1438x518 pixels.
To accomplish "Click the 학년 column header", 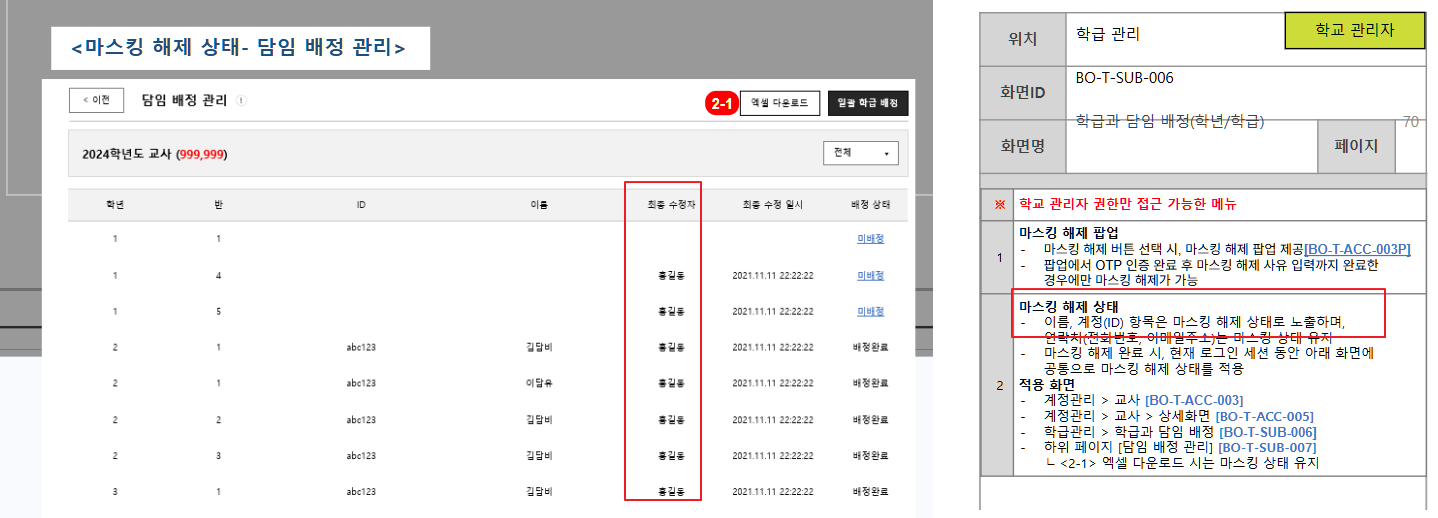I will 115,205.
